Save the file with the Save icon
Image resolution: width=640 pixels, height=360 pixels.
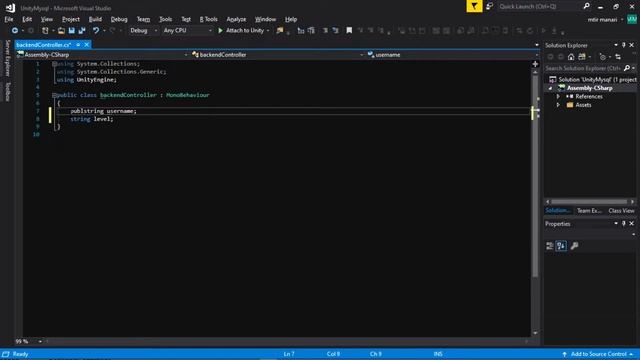tap(71, 31)
